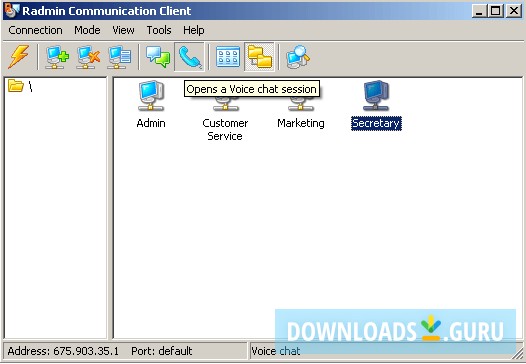Click the Port: default status text

tap(162, 351)
